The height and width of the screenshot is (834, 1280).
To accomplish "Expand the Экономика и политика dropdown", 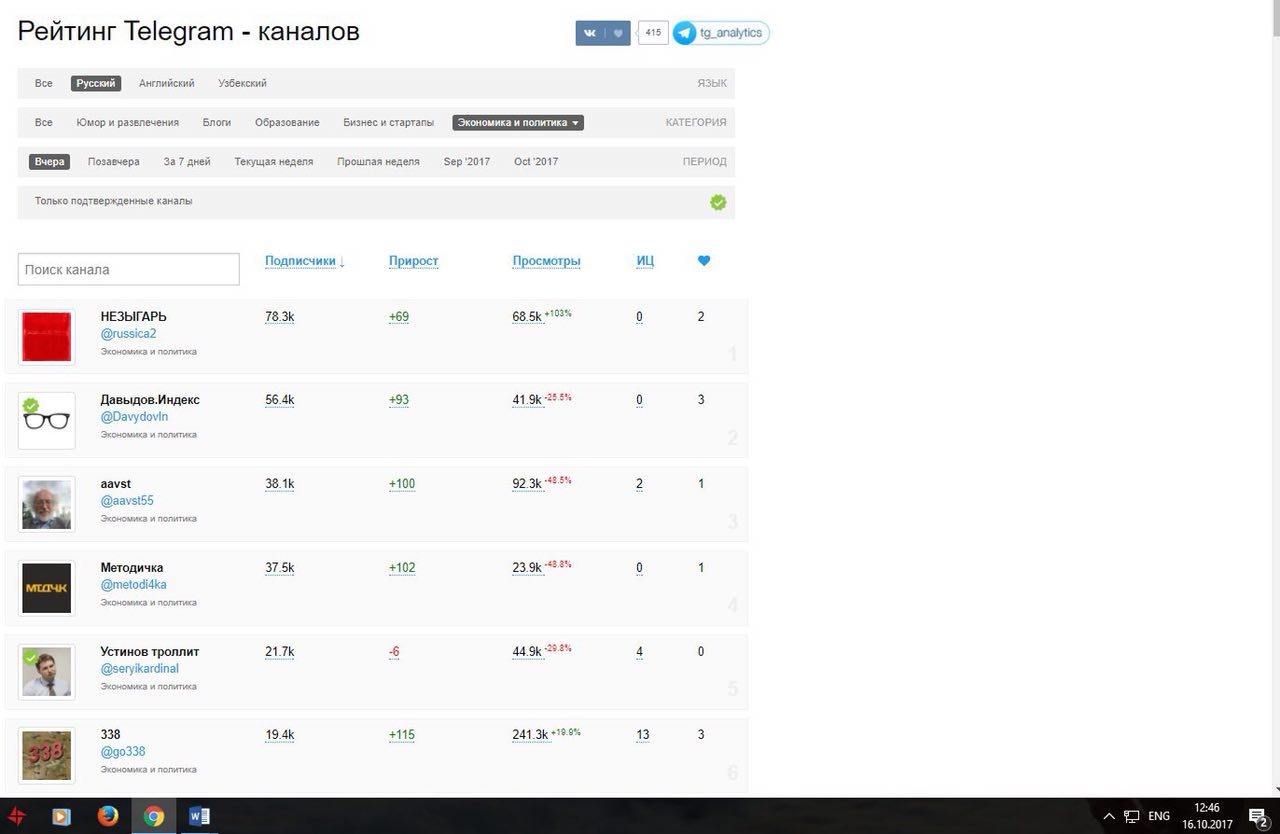I will [518, 122].
